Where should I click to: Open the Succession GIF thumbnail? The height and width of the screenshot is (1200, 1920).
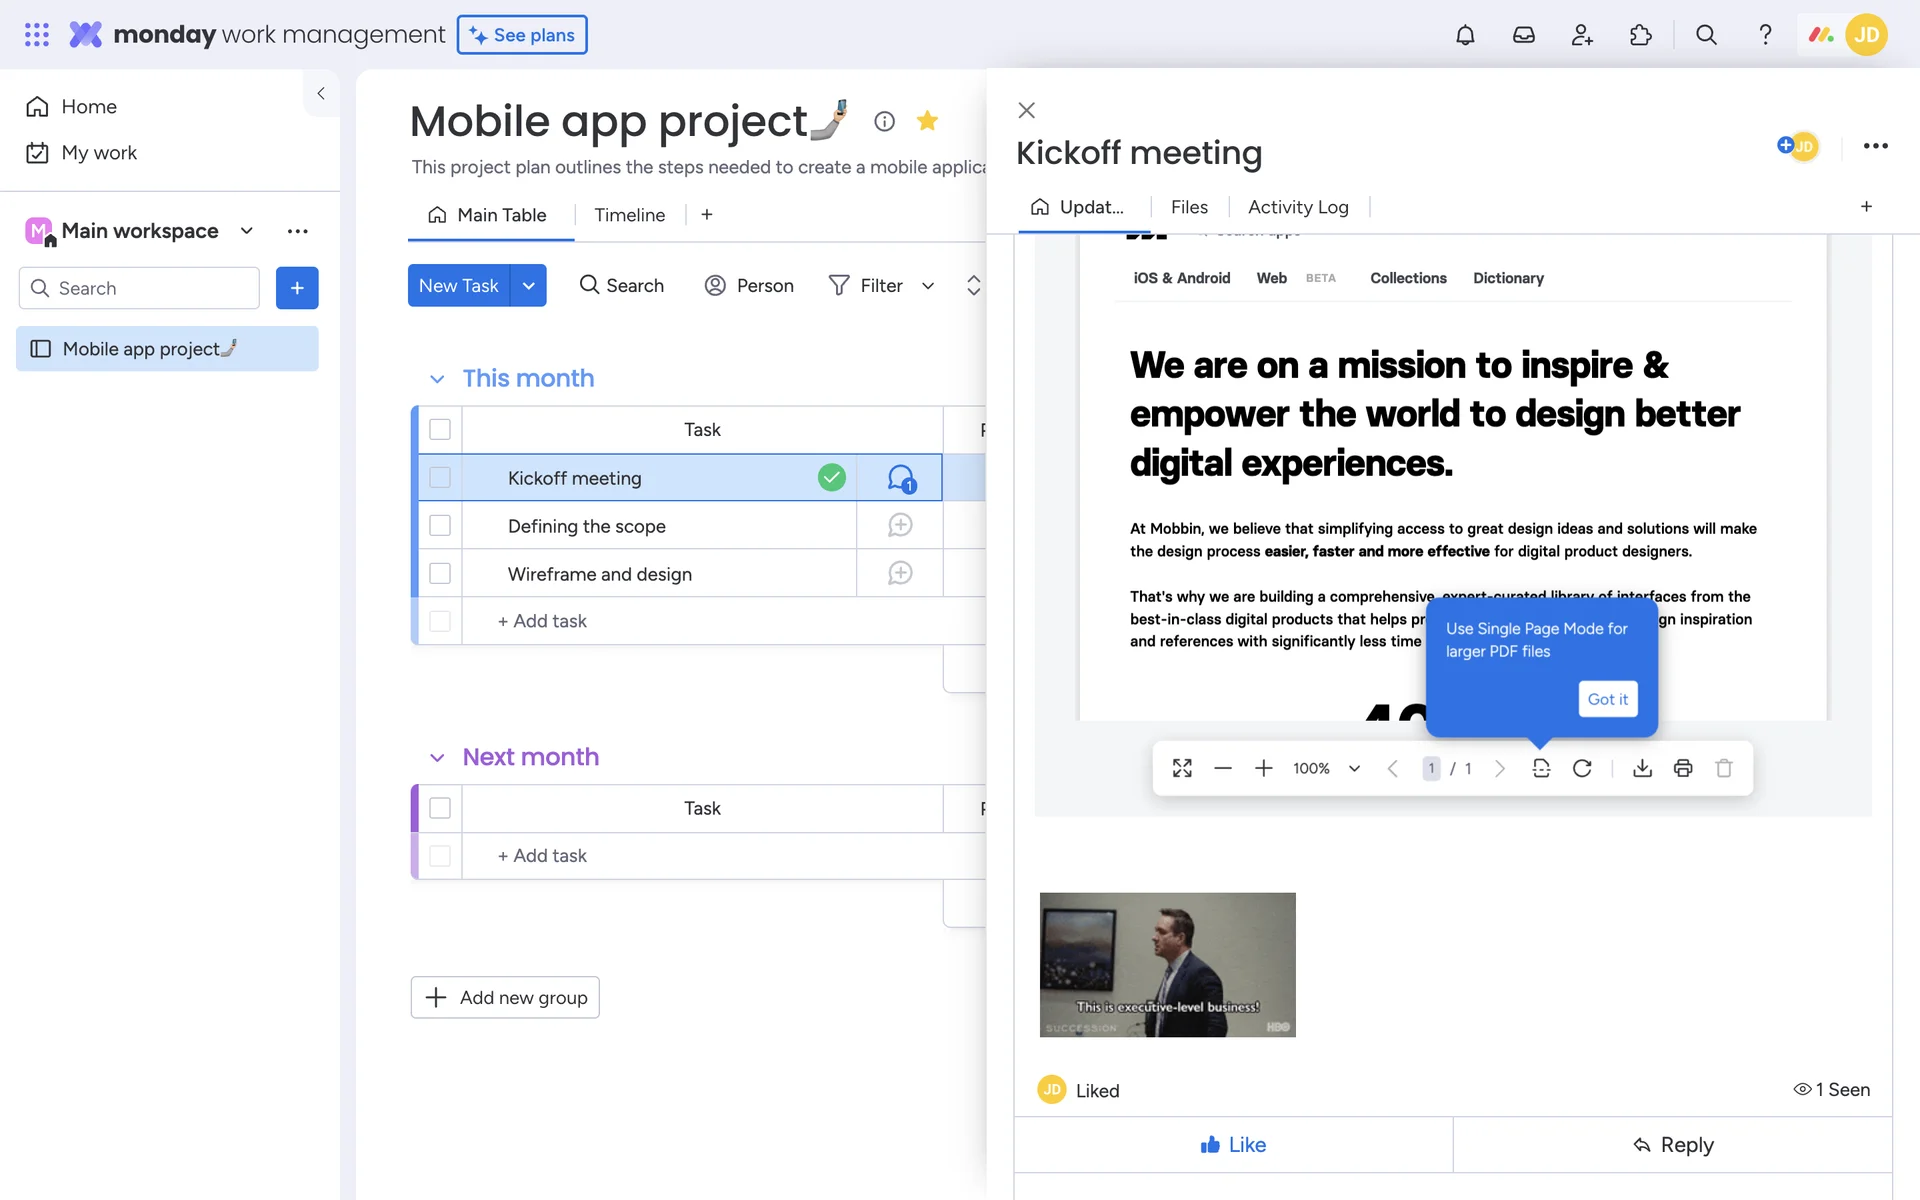pyautogui.click(x=1167, y=965)
